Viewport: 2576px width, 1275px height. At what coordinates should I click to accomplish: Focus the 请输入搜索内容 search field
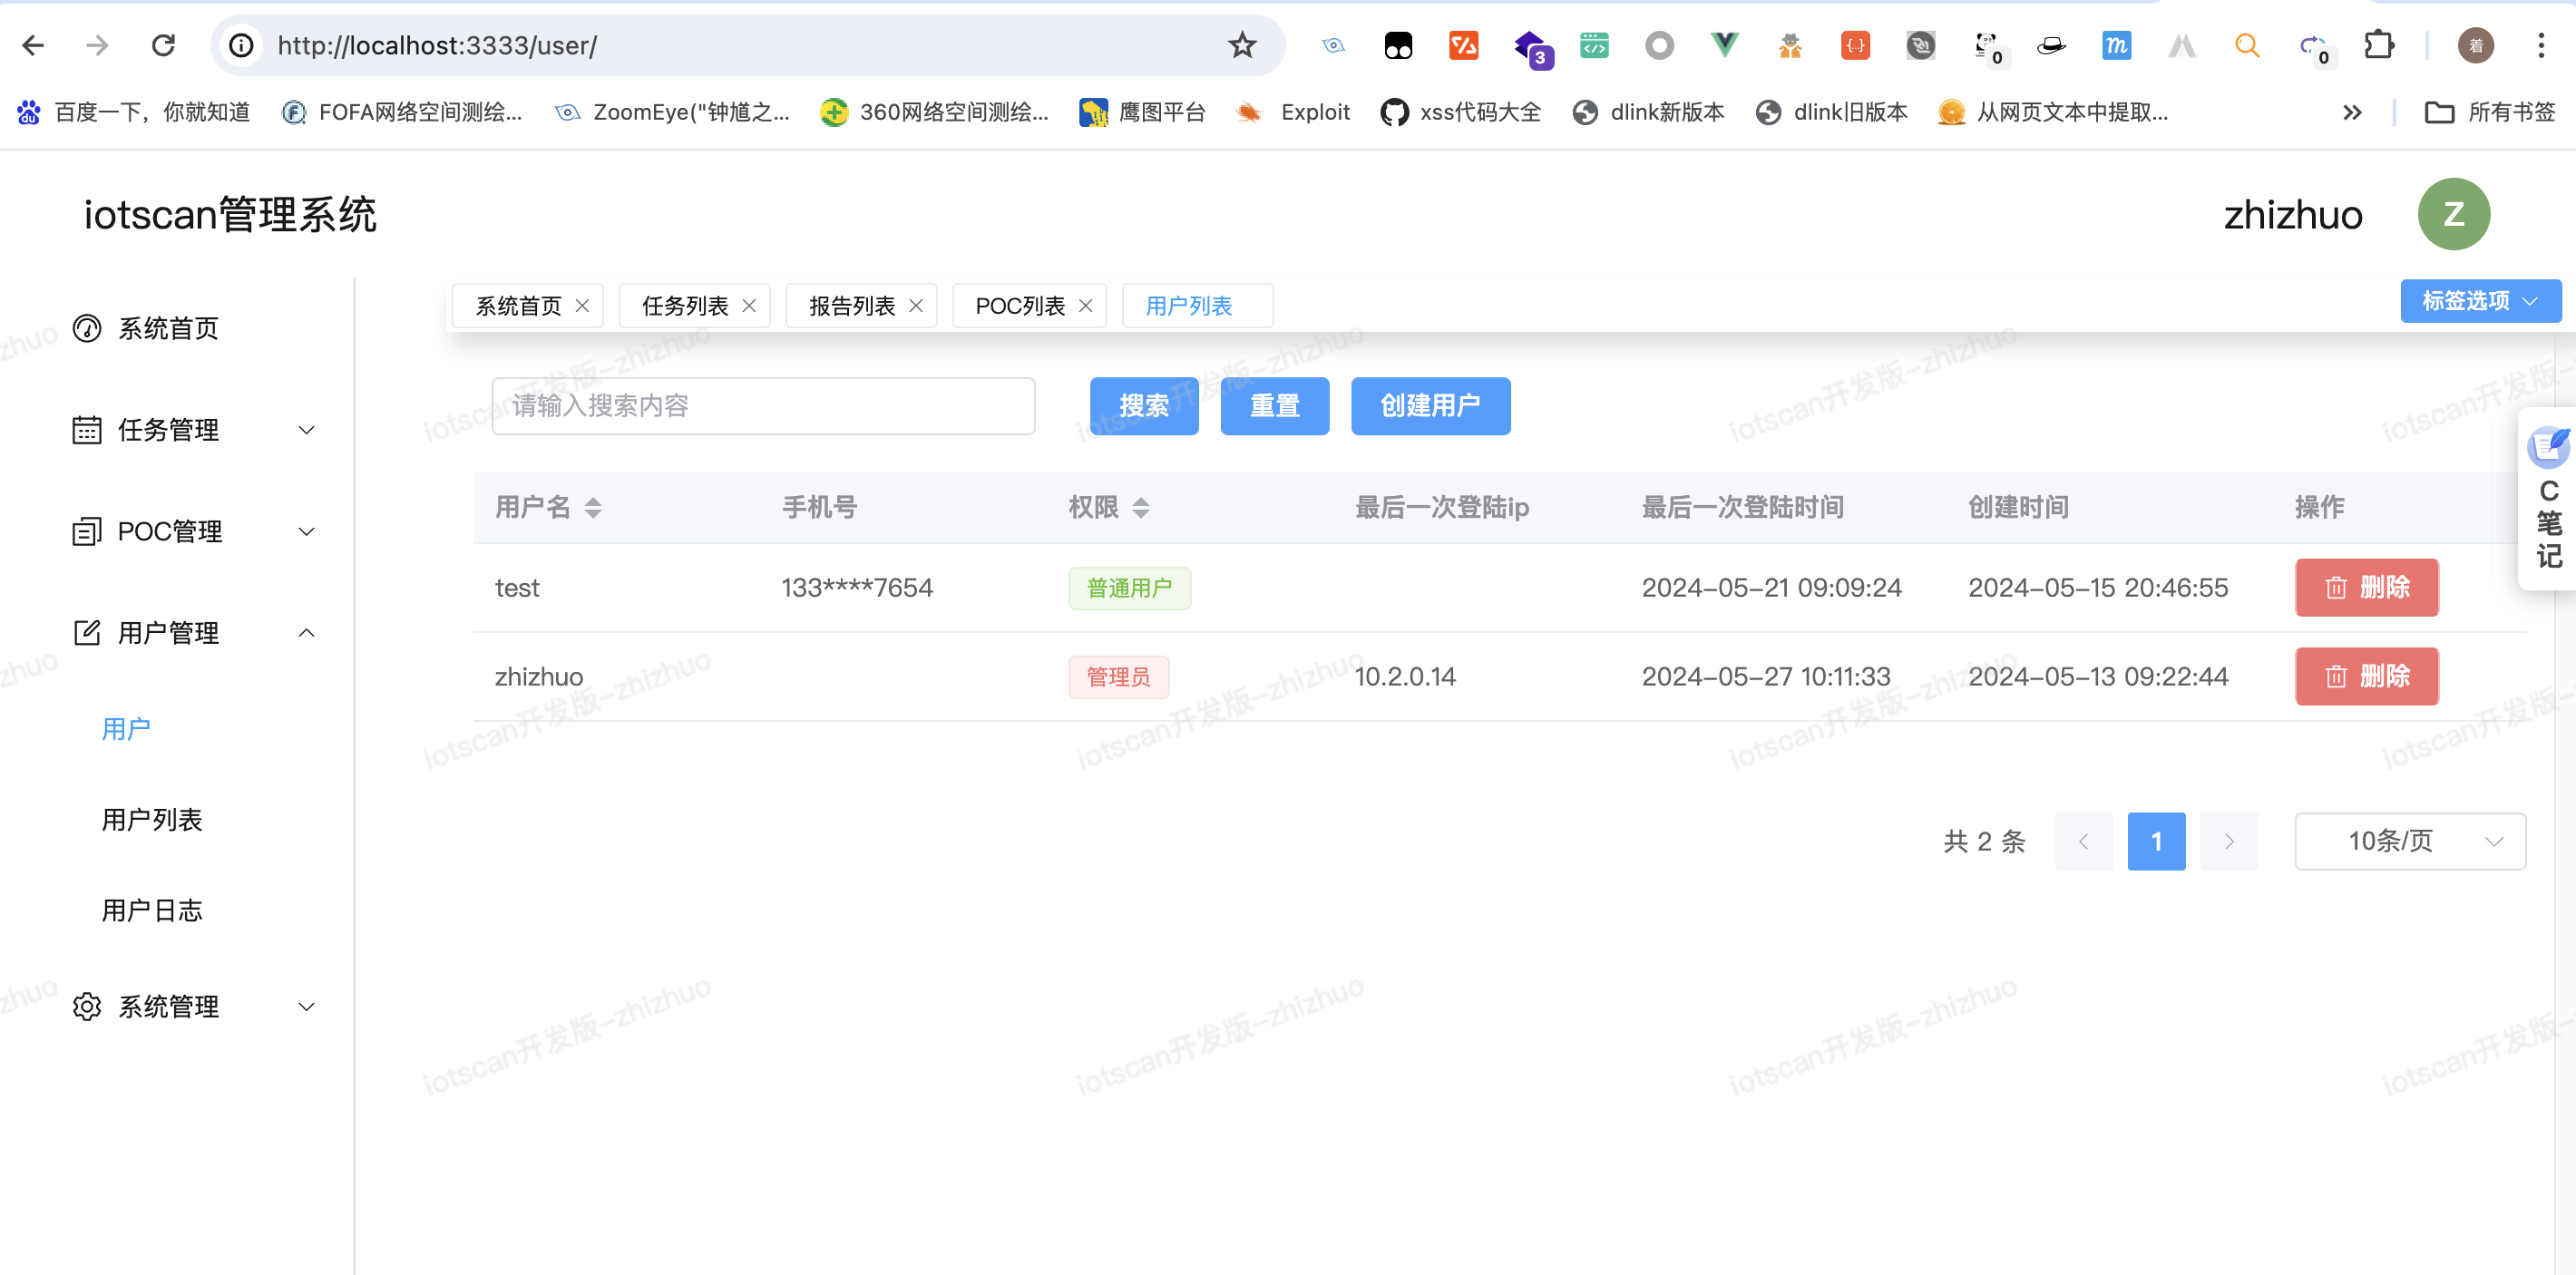(x=763, y=406)
